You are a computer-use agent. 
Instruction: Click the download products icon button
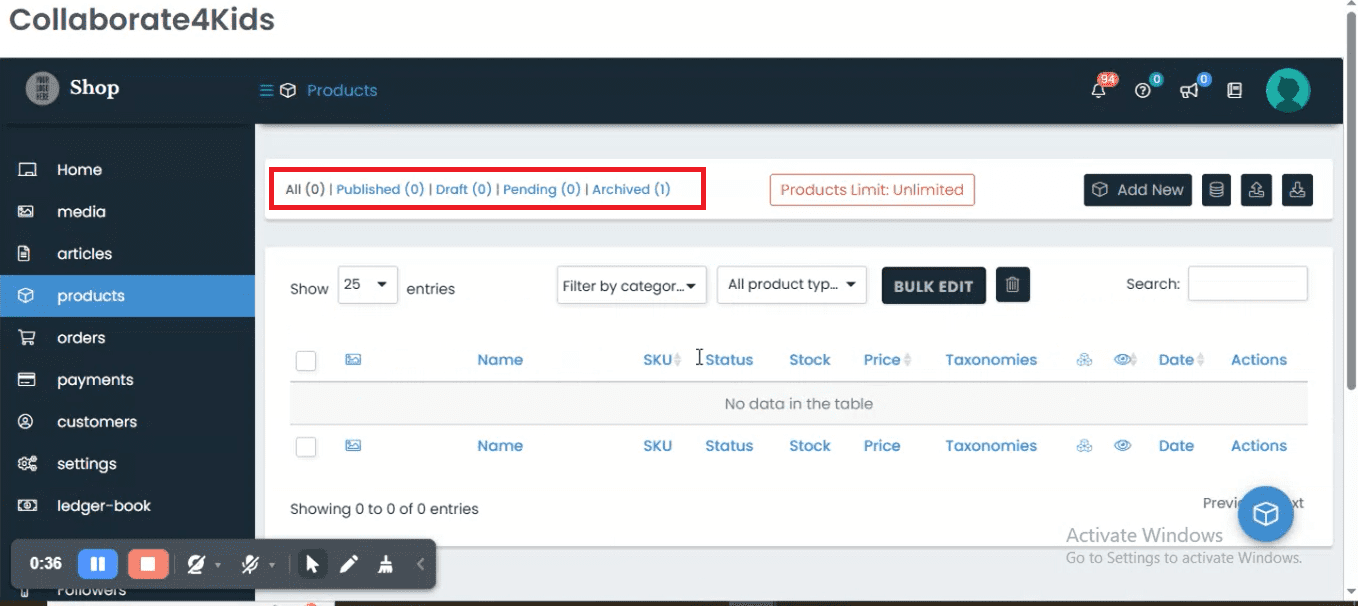tap(1297, 189)
